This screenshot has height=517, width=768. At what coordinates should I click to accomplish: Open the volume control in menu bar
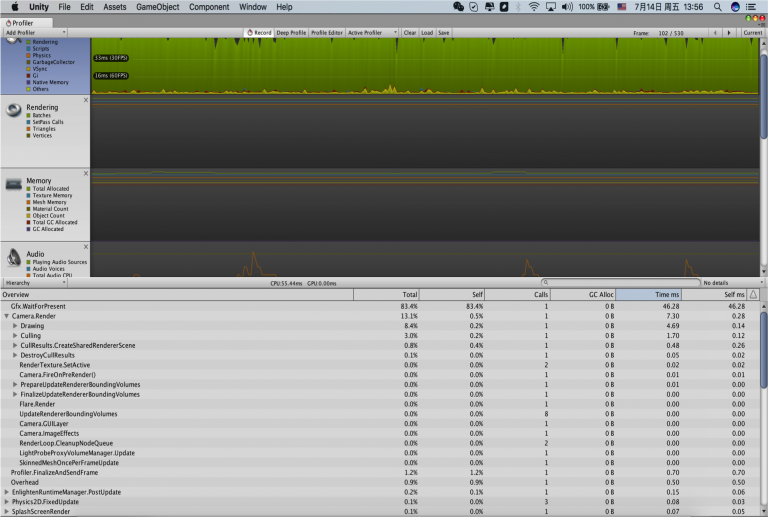coord(567,7)
